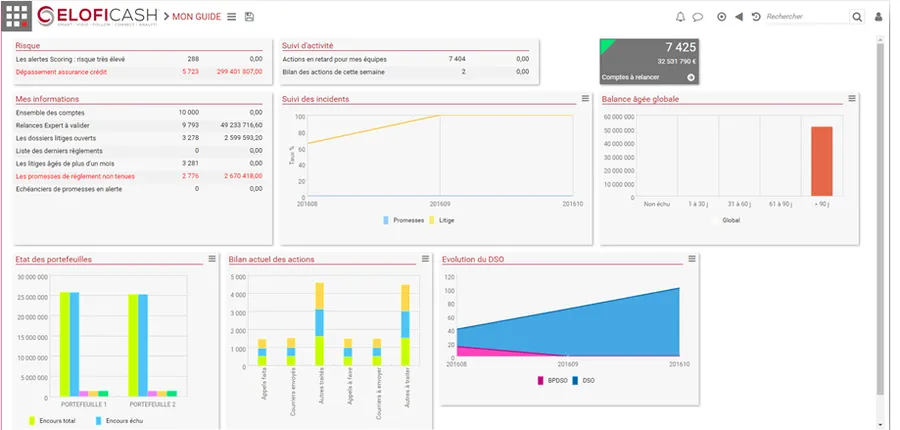Click the user profile icon
This screenshot has width=900, height=430.
click(x=878, y=17)
